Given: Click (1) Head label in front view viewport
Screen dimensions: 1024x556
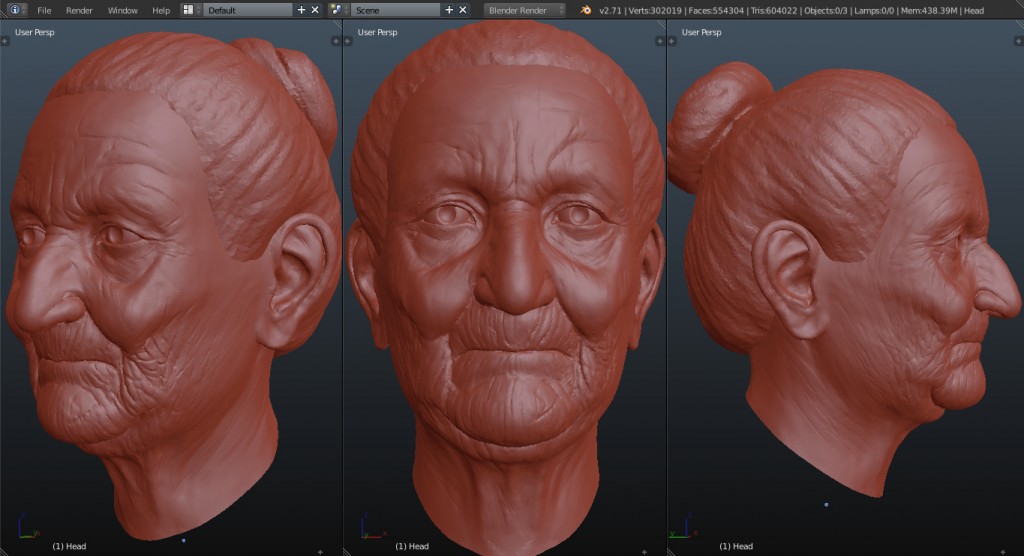Looking at the screenshot, I should [412, 546].
